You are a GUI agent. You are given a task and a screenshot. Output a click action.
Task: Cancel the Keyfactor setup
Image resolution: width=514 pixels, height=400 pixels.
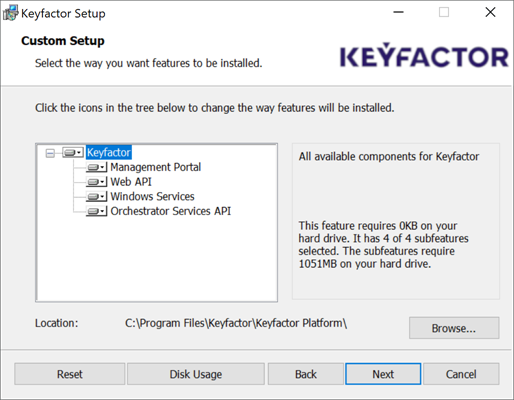coord(461,374)
